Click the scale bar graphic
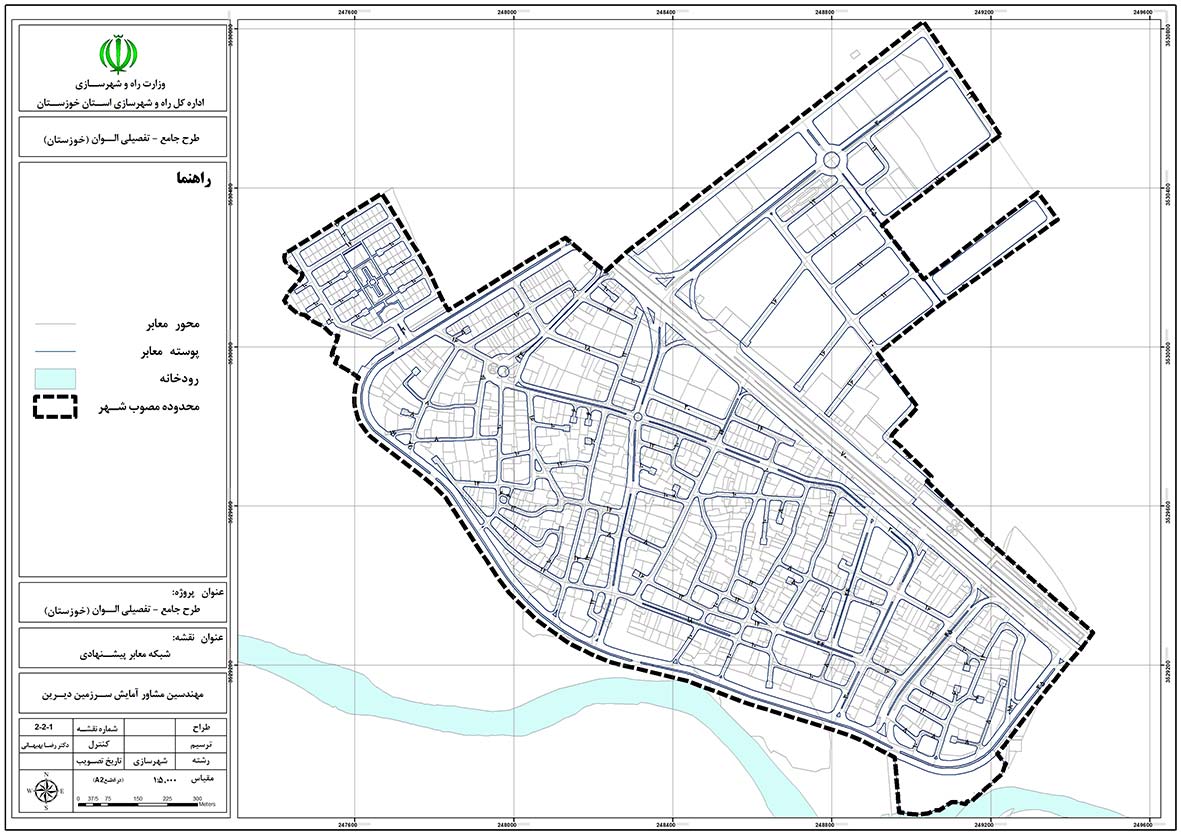The width and height of the screenshot is (1181, 835). (138, 804)
